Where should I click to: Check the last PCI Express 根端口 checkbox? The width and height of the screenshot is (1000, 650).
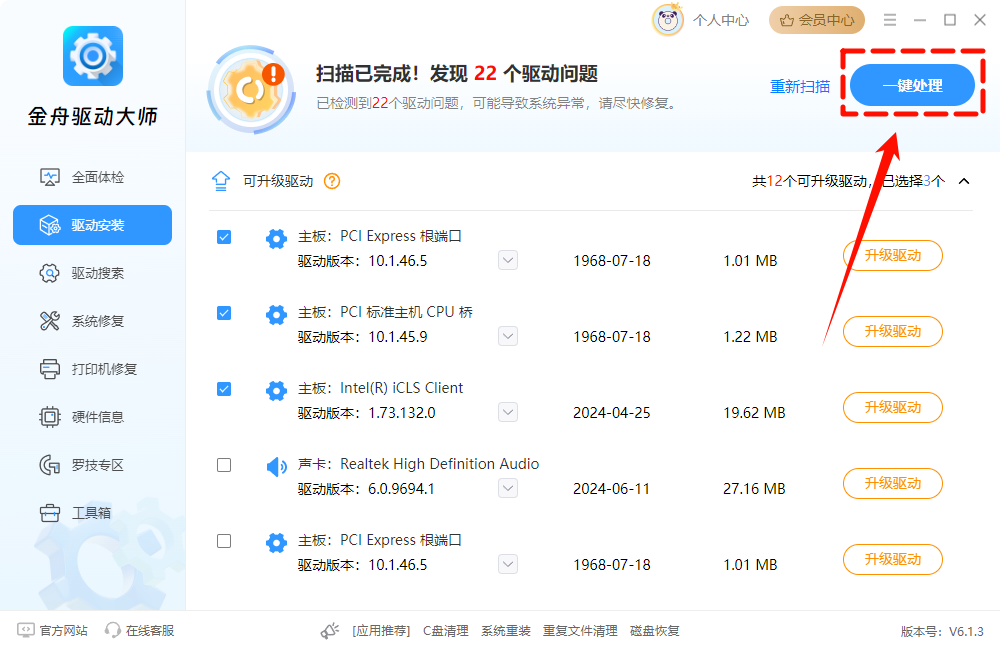(224, 541)
